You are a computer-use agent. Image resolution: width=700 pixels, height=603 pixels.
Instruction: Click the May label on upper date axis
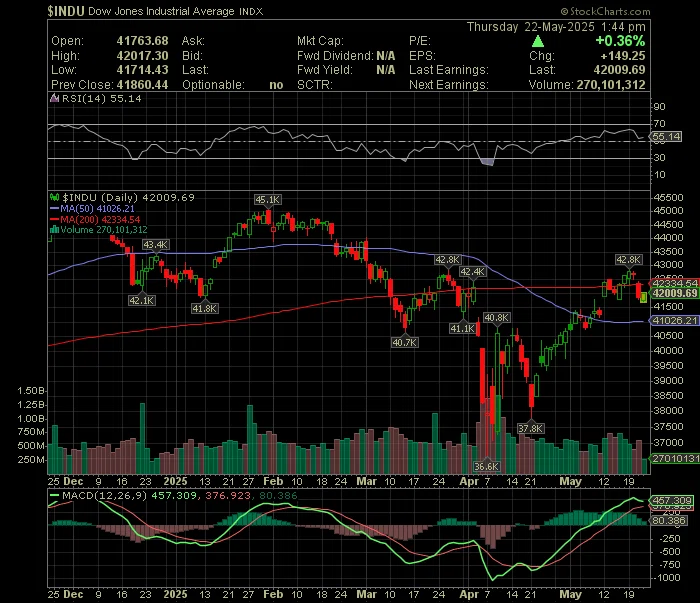(571, 482)
